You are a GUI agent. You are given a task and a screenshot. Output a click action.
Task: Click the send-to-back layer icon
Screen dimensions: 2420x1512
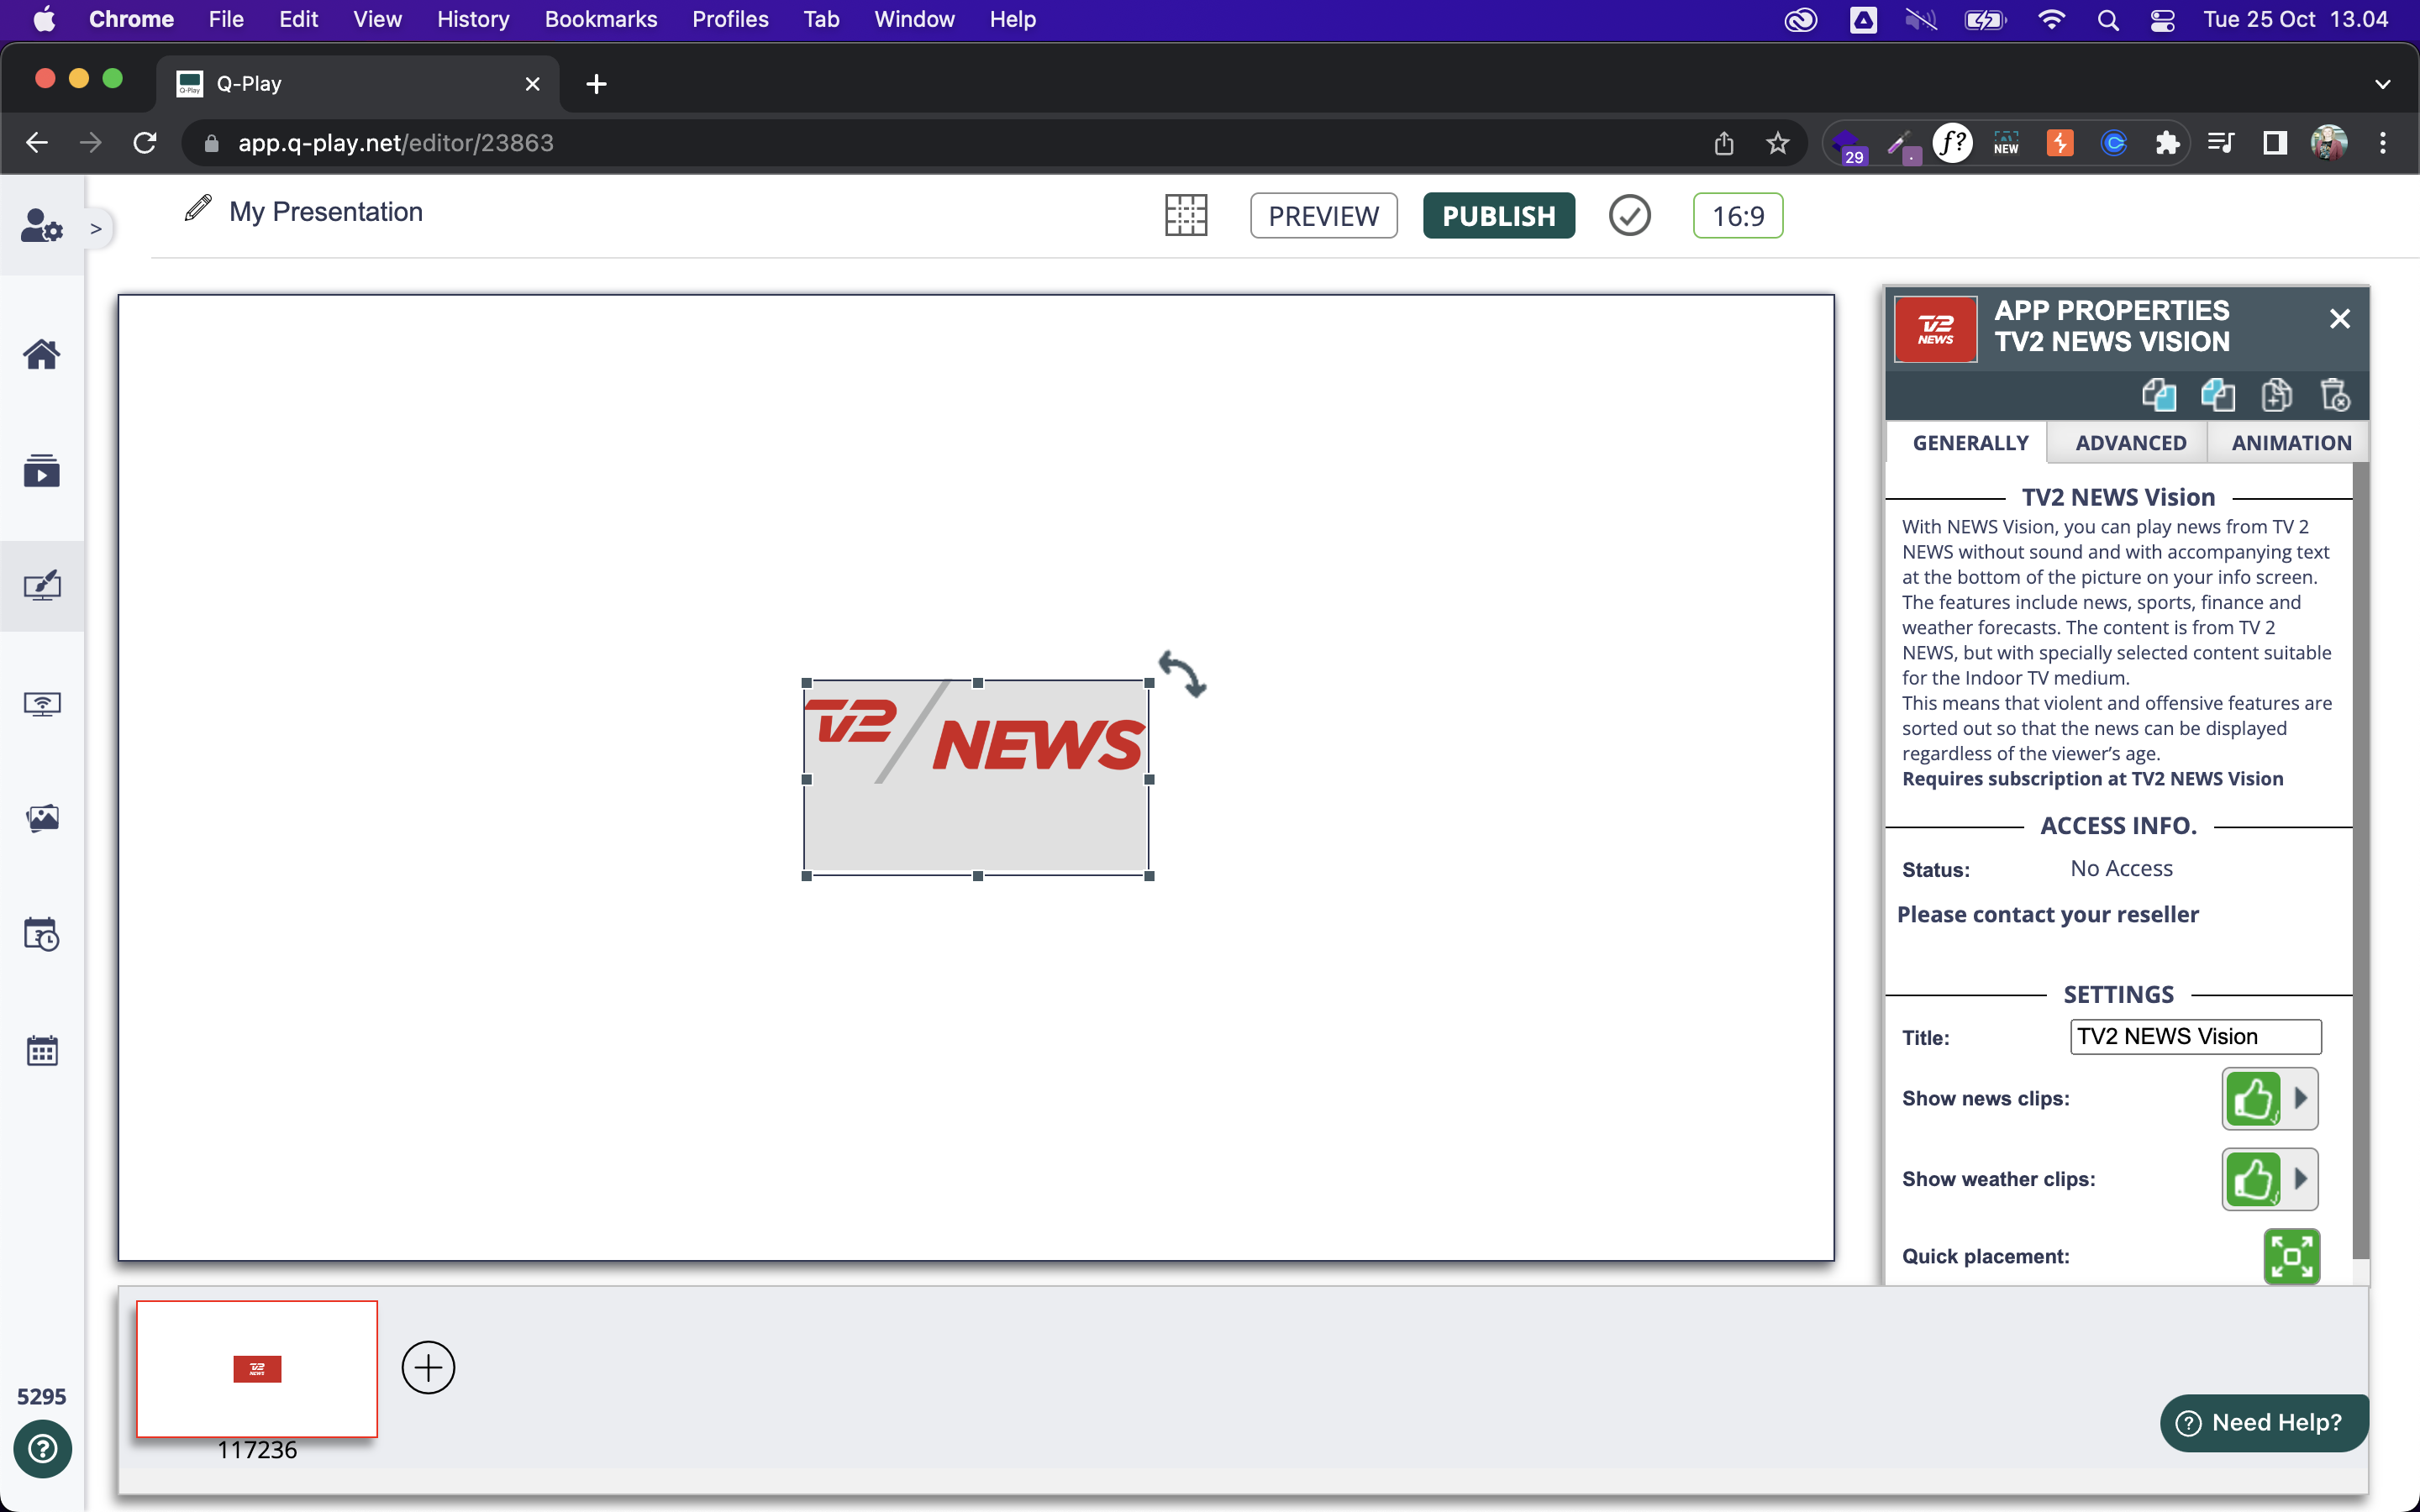click(x=2218, y=395)
